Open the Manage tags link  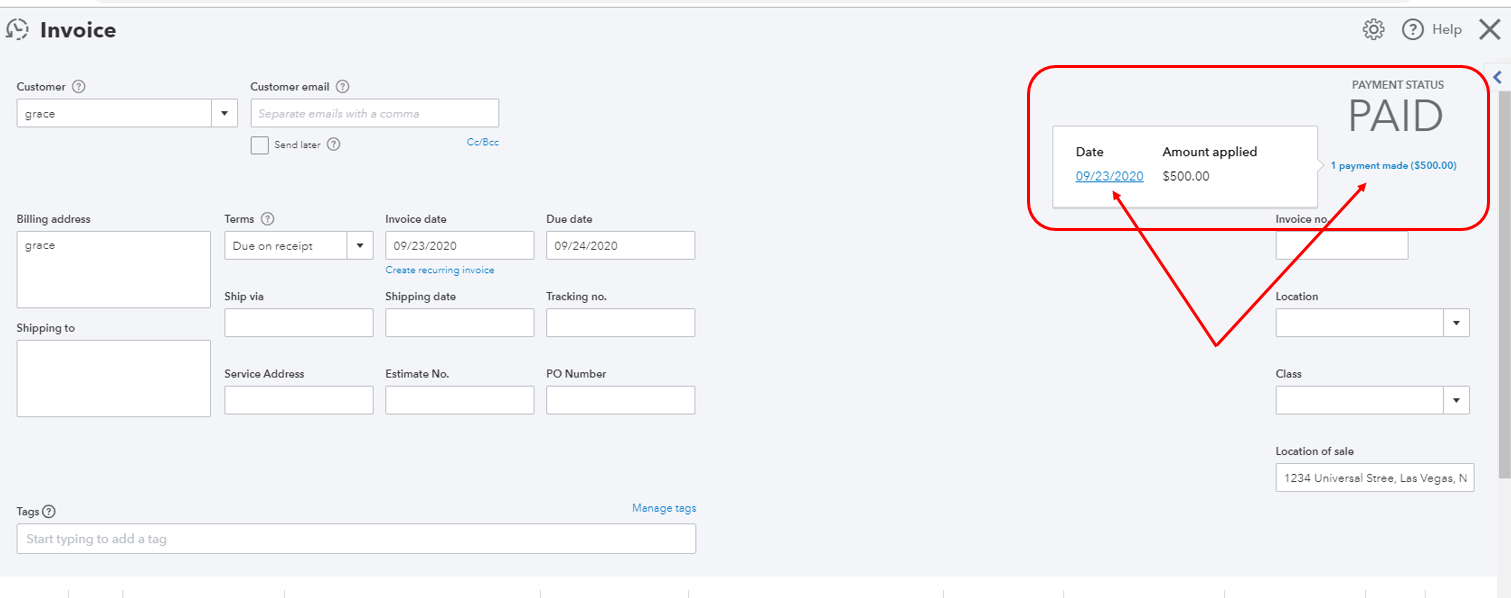click(x=664, y=508)
